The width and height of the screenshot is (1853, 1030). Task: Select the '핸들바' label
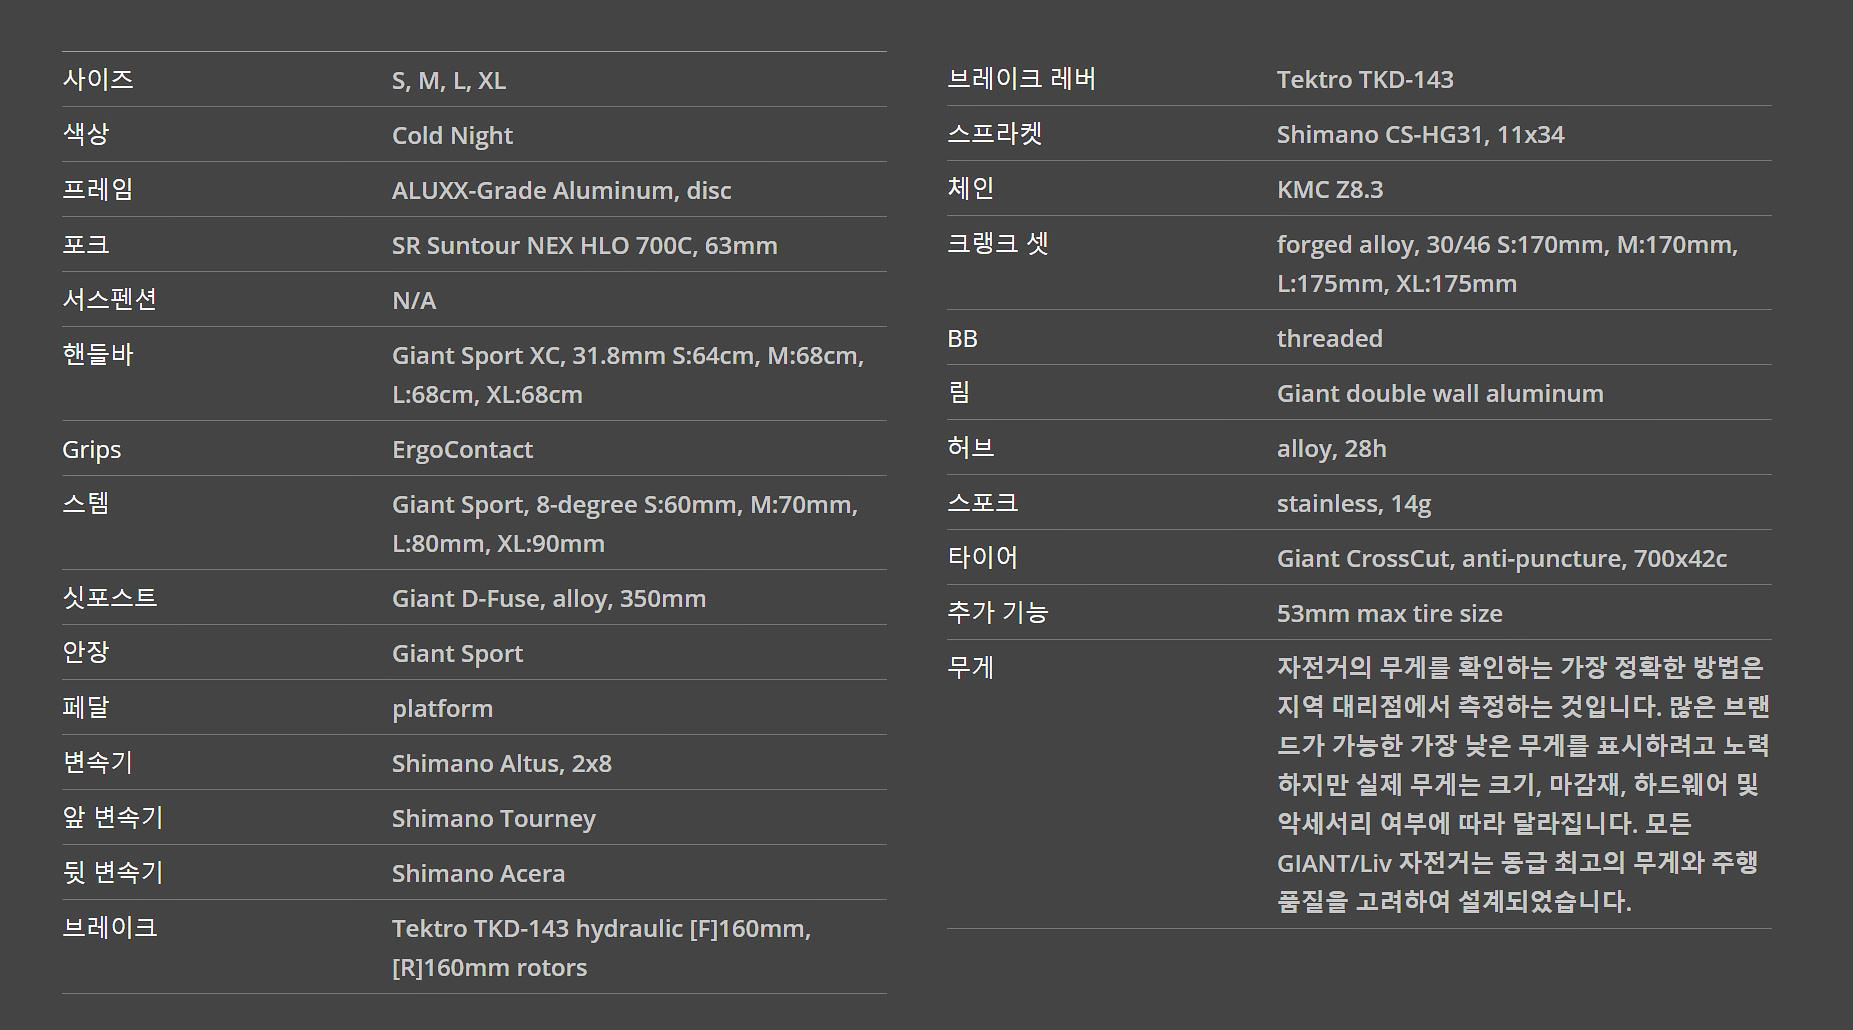coord(98,355)
